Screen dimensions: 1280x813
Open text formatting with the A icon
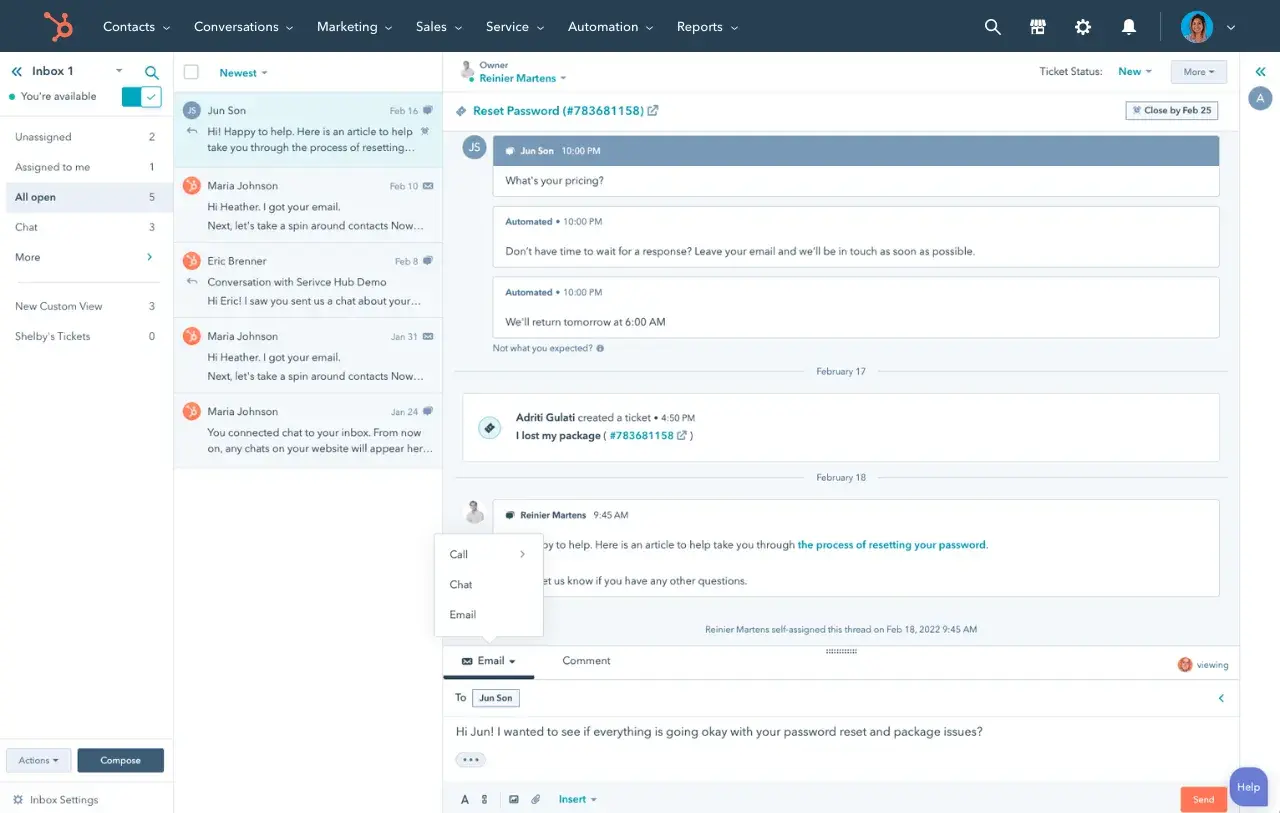click(x=466, y=798)
